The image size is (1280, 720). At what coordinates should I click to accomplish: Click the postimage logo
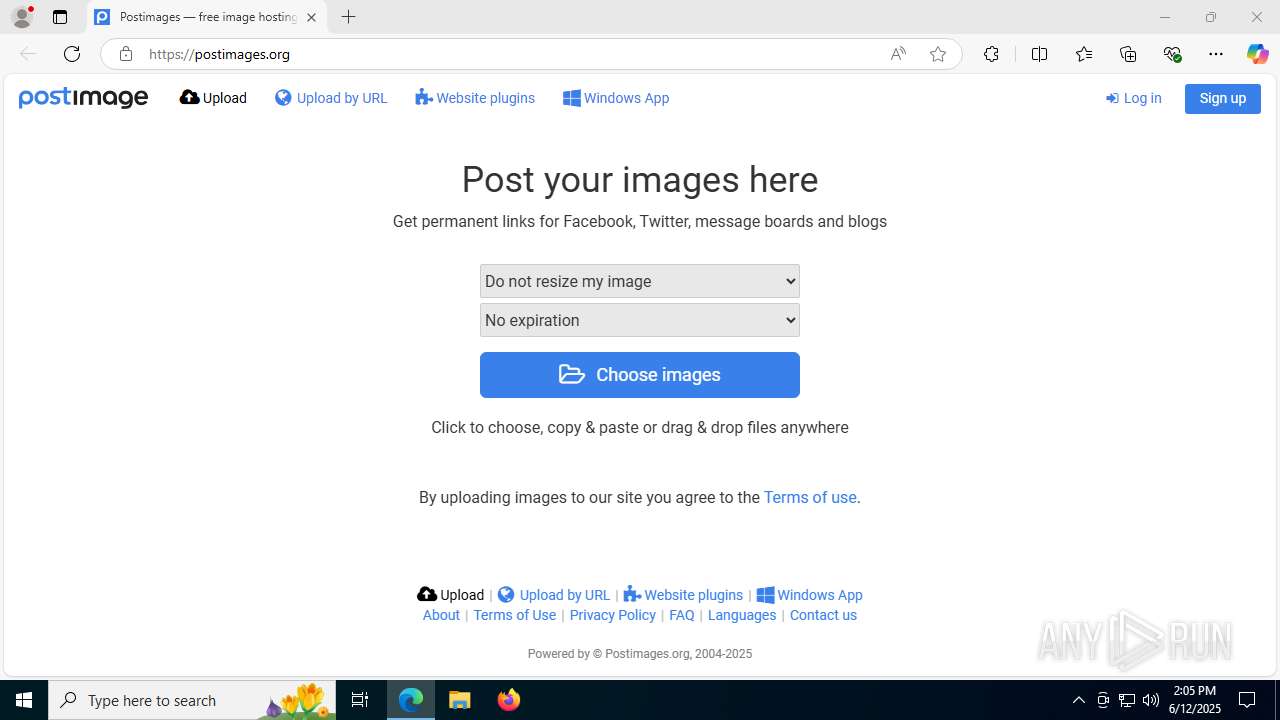[83, 98]
